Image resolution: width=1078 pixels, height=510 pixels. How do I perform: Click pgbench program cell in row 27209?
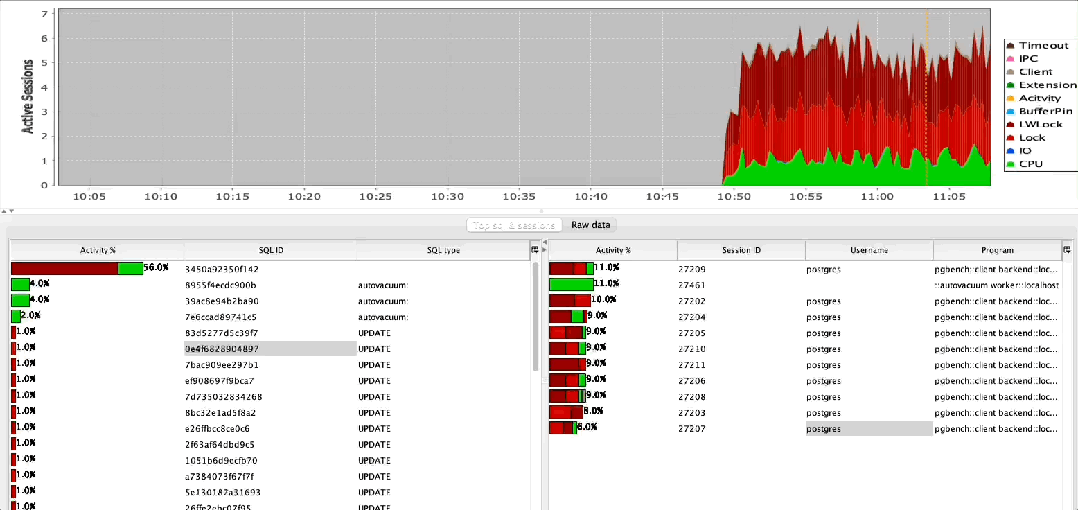click(x=997, y=269)
